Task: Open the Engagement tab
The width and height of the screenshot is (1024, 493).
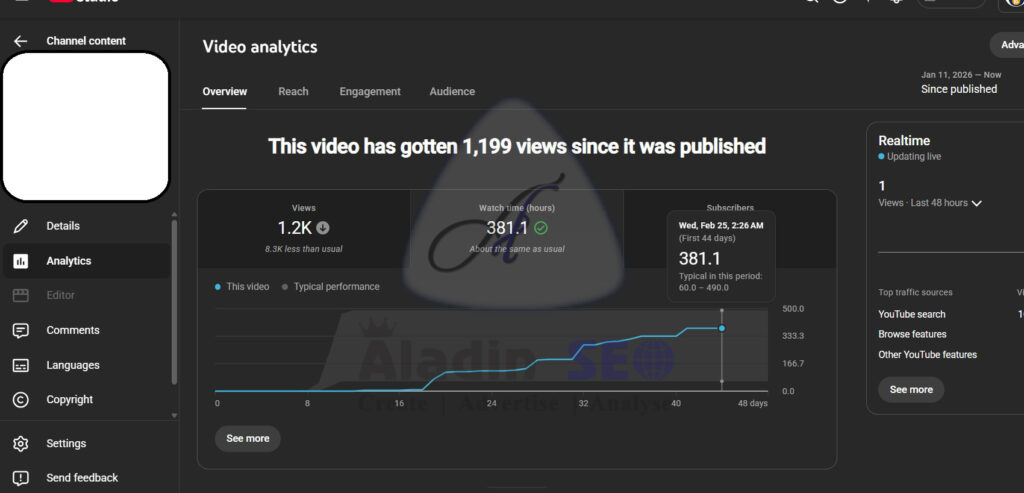Action: 370,91
